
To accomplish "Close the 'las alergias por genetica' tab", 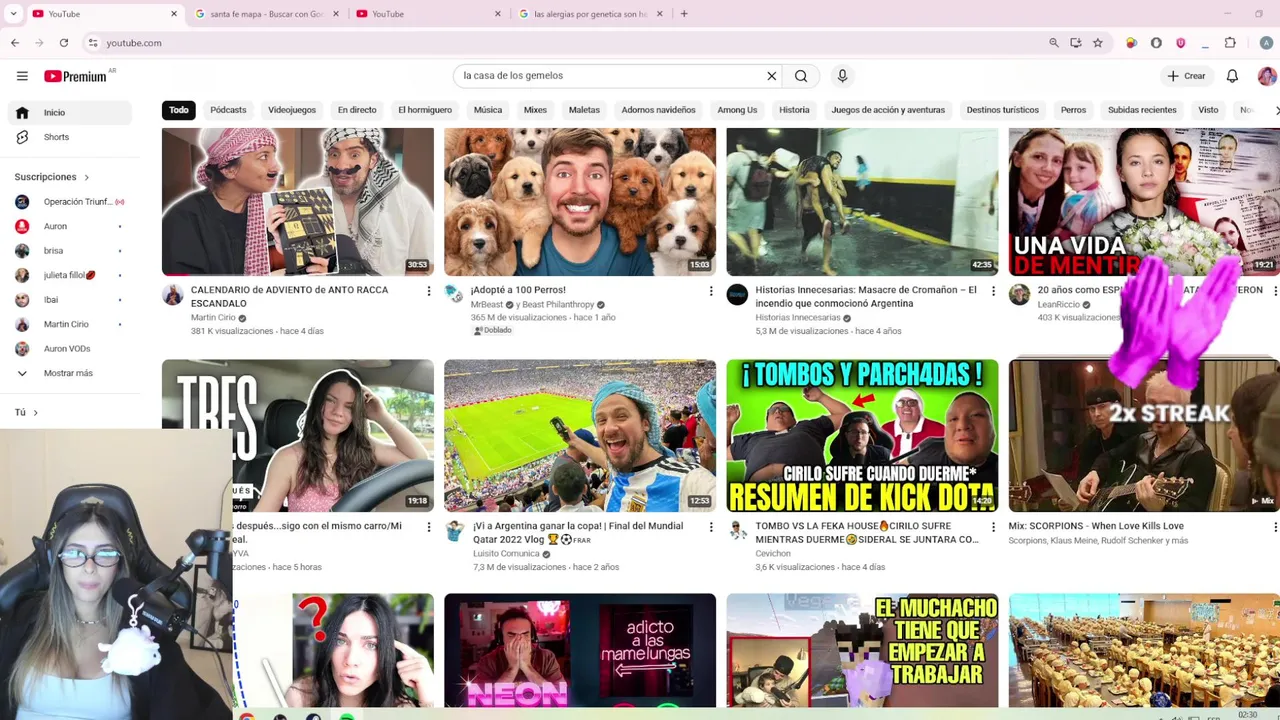I will pos(660,14).
